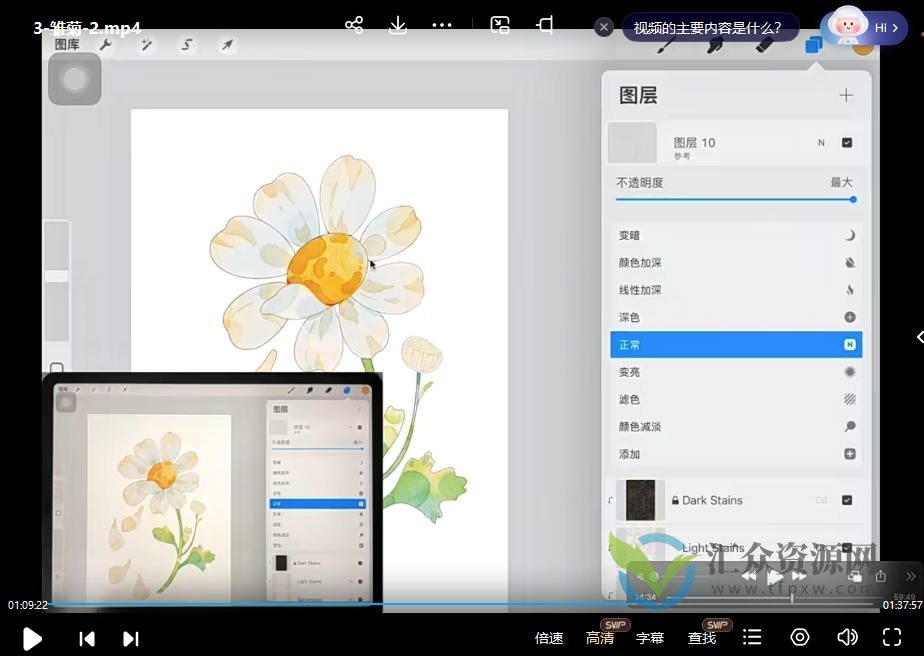Open the three-dot more options menu
The image size is (924, 656).
pyautogui.click(x=443, y=25)
